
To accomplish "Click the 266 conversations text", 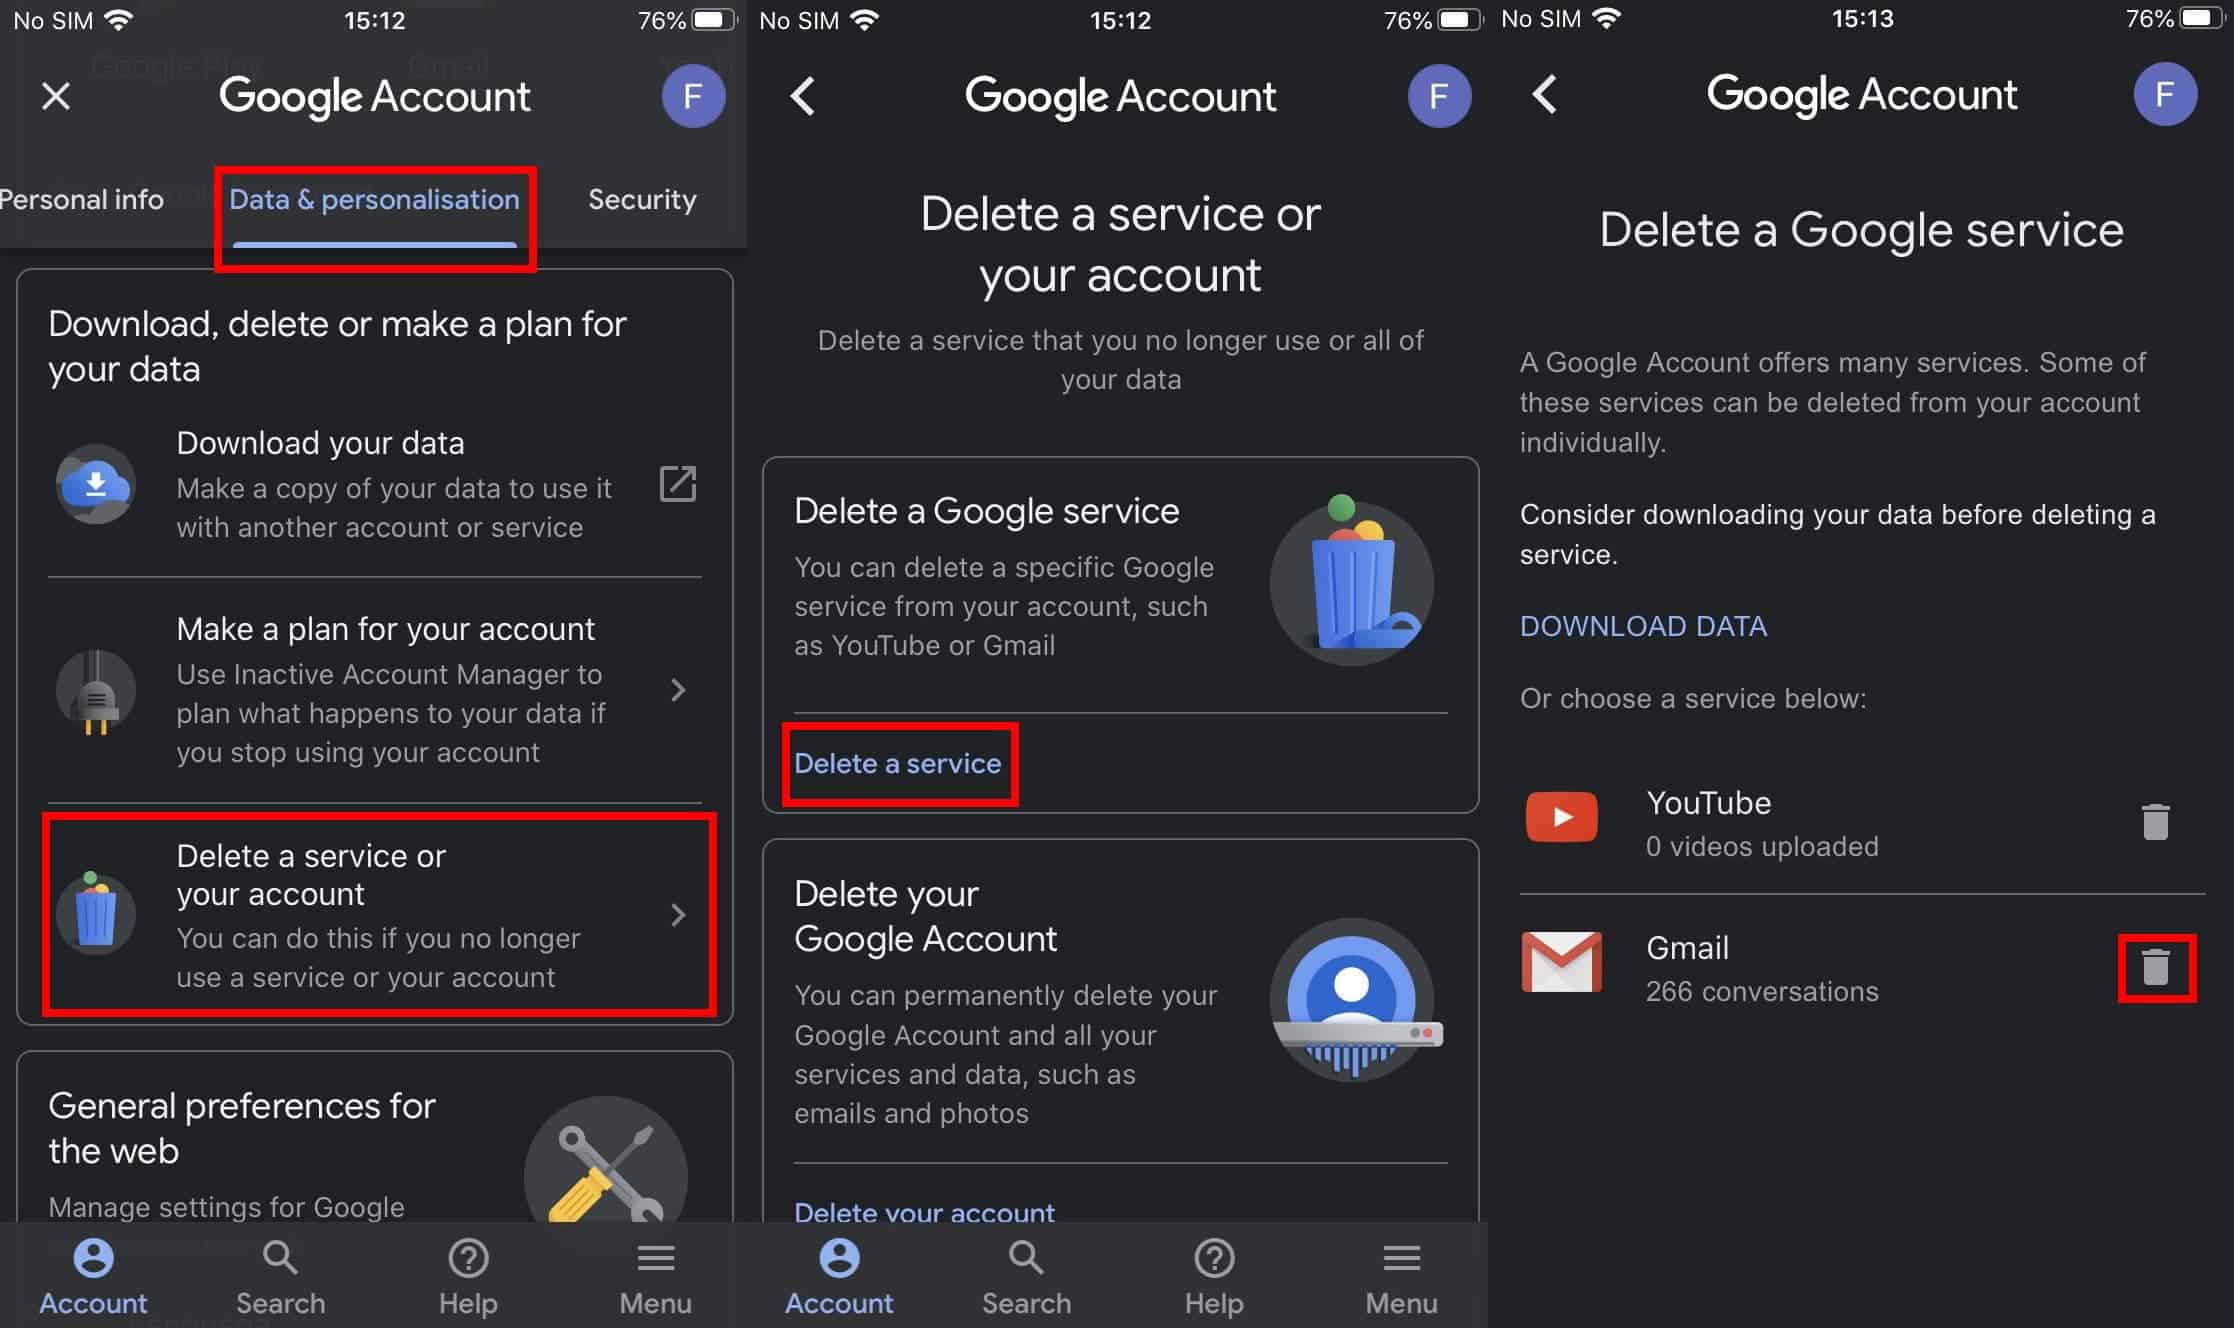I will click(x=1762, y=992).
